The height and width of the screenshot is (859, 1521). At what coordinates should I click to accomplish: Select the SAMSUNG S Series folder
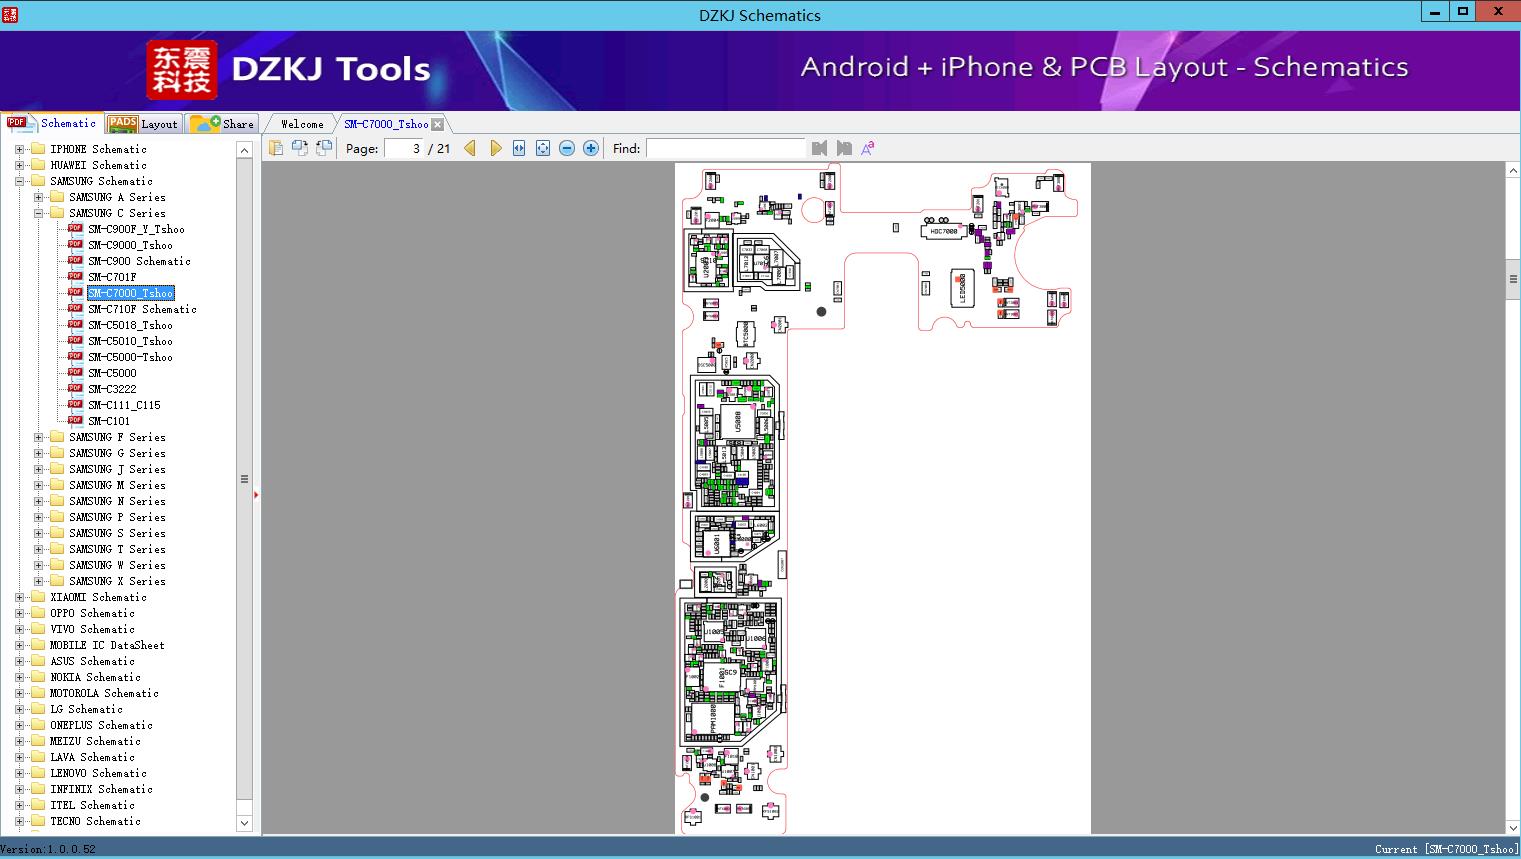click(x=117, y=533)
